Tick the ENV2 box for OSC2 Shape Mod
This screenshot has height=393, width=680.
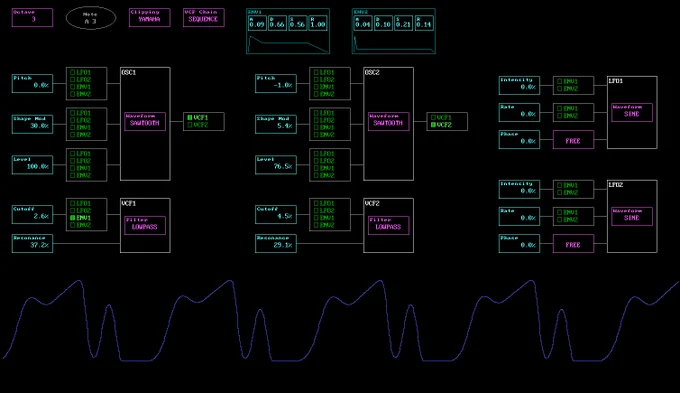[316, 135]
